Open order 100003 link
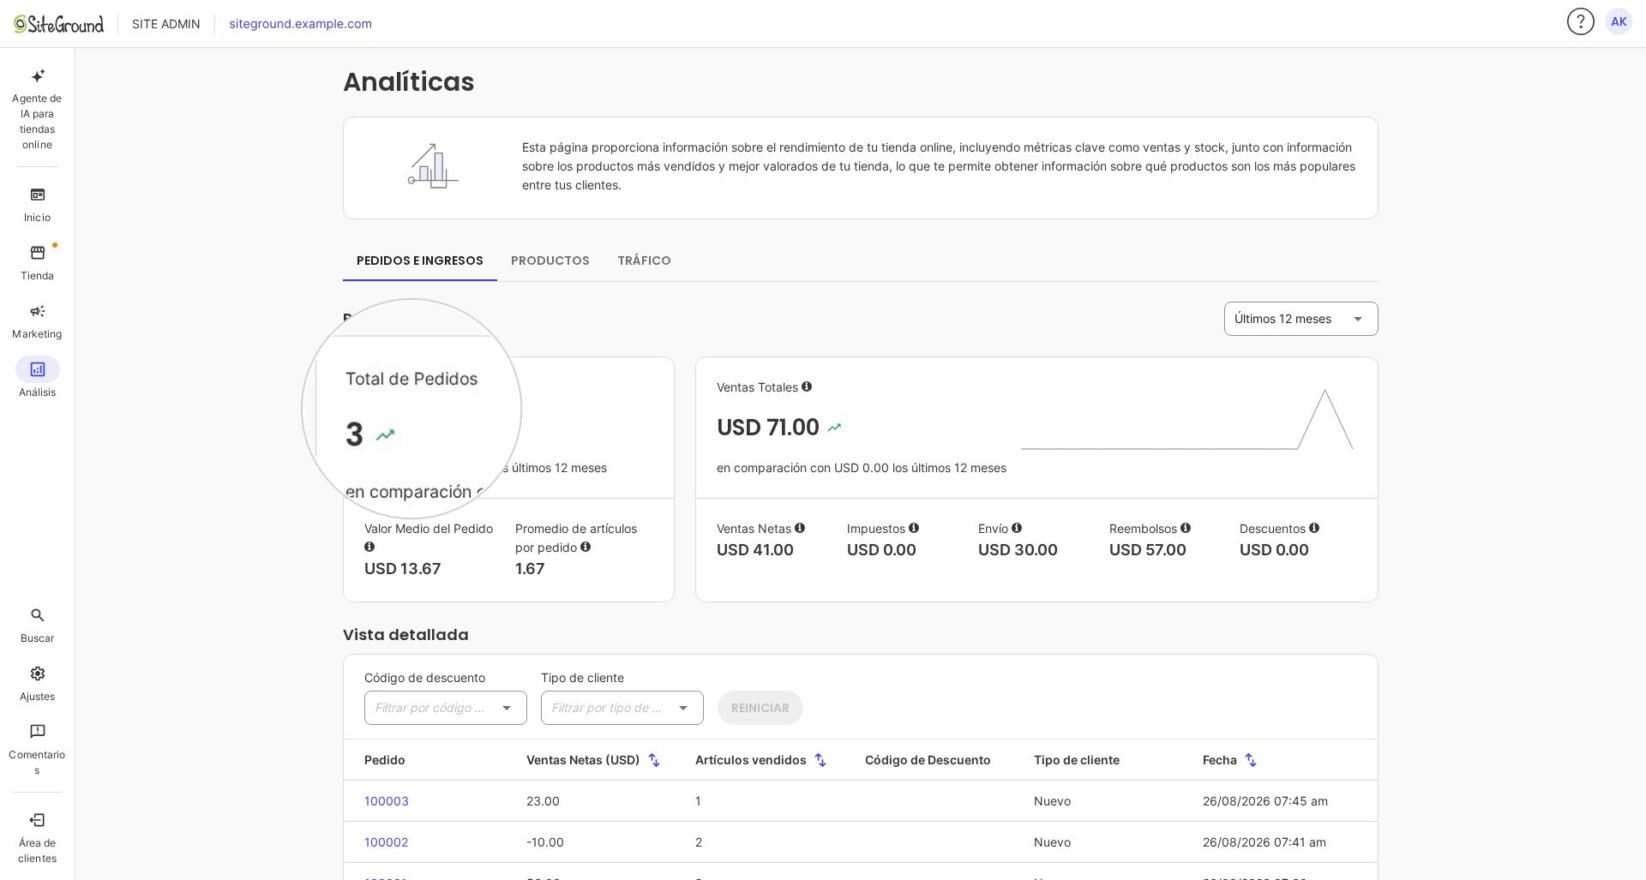Screen dimensions: 1646x880 tap(386, 801)
